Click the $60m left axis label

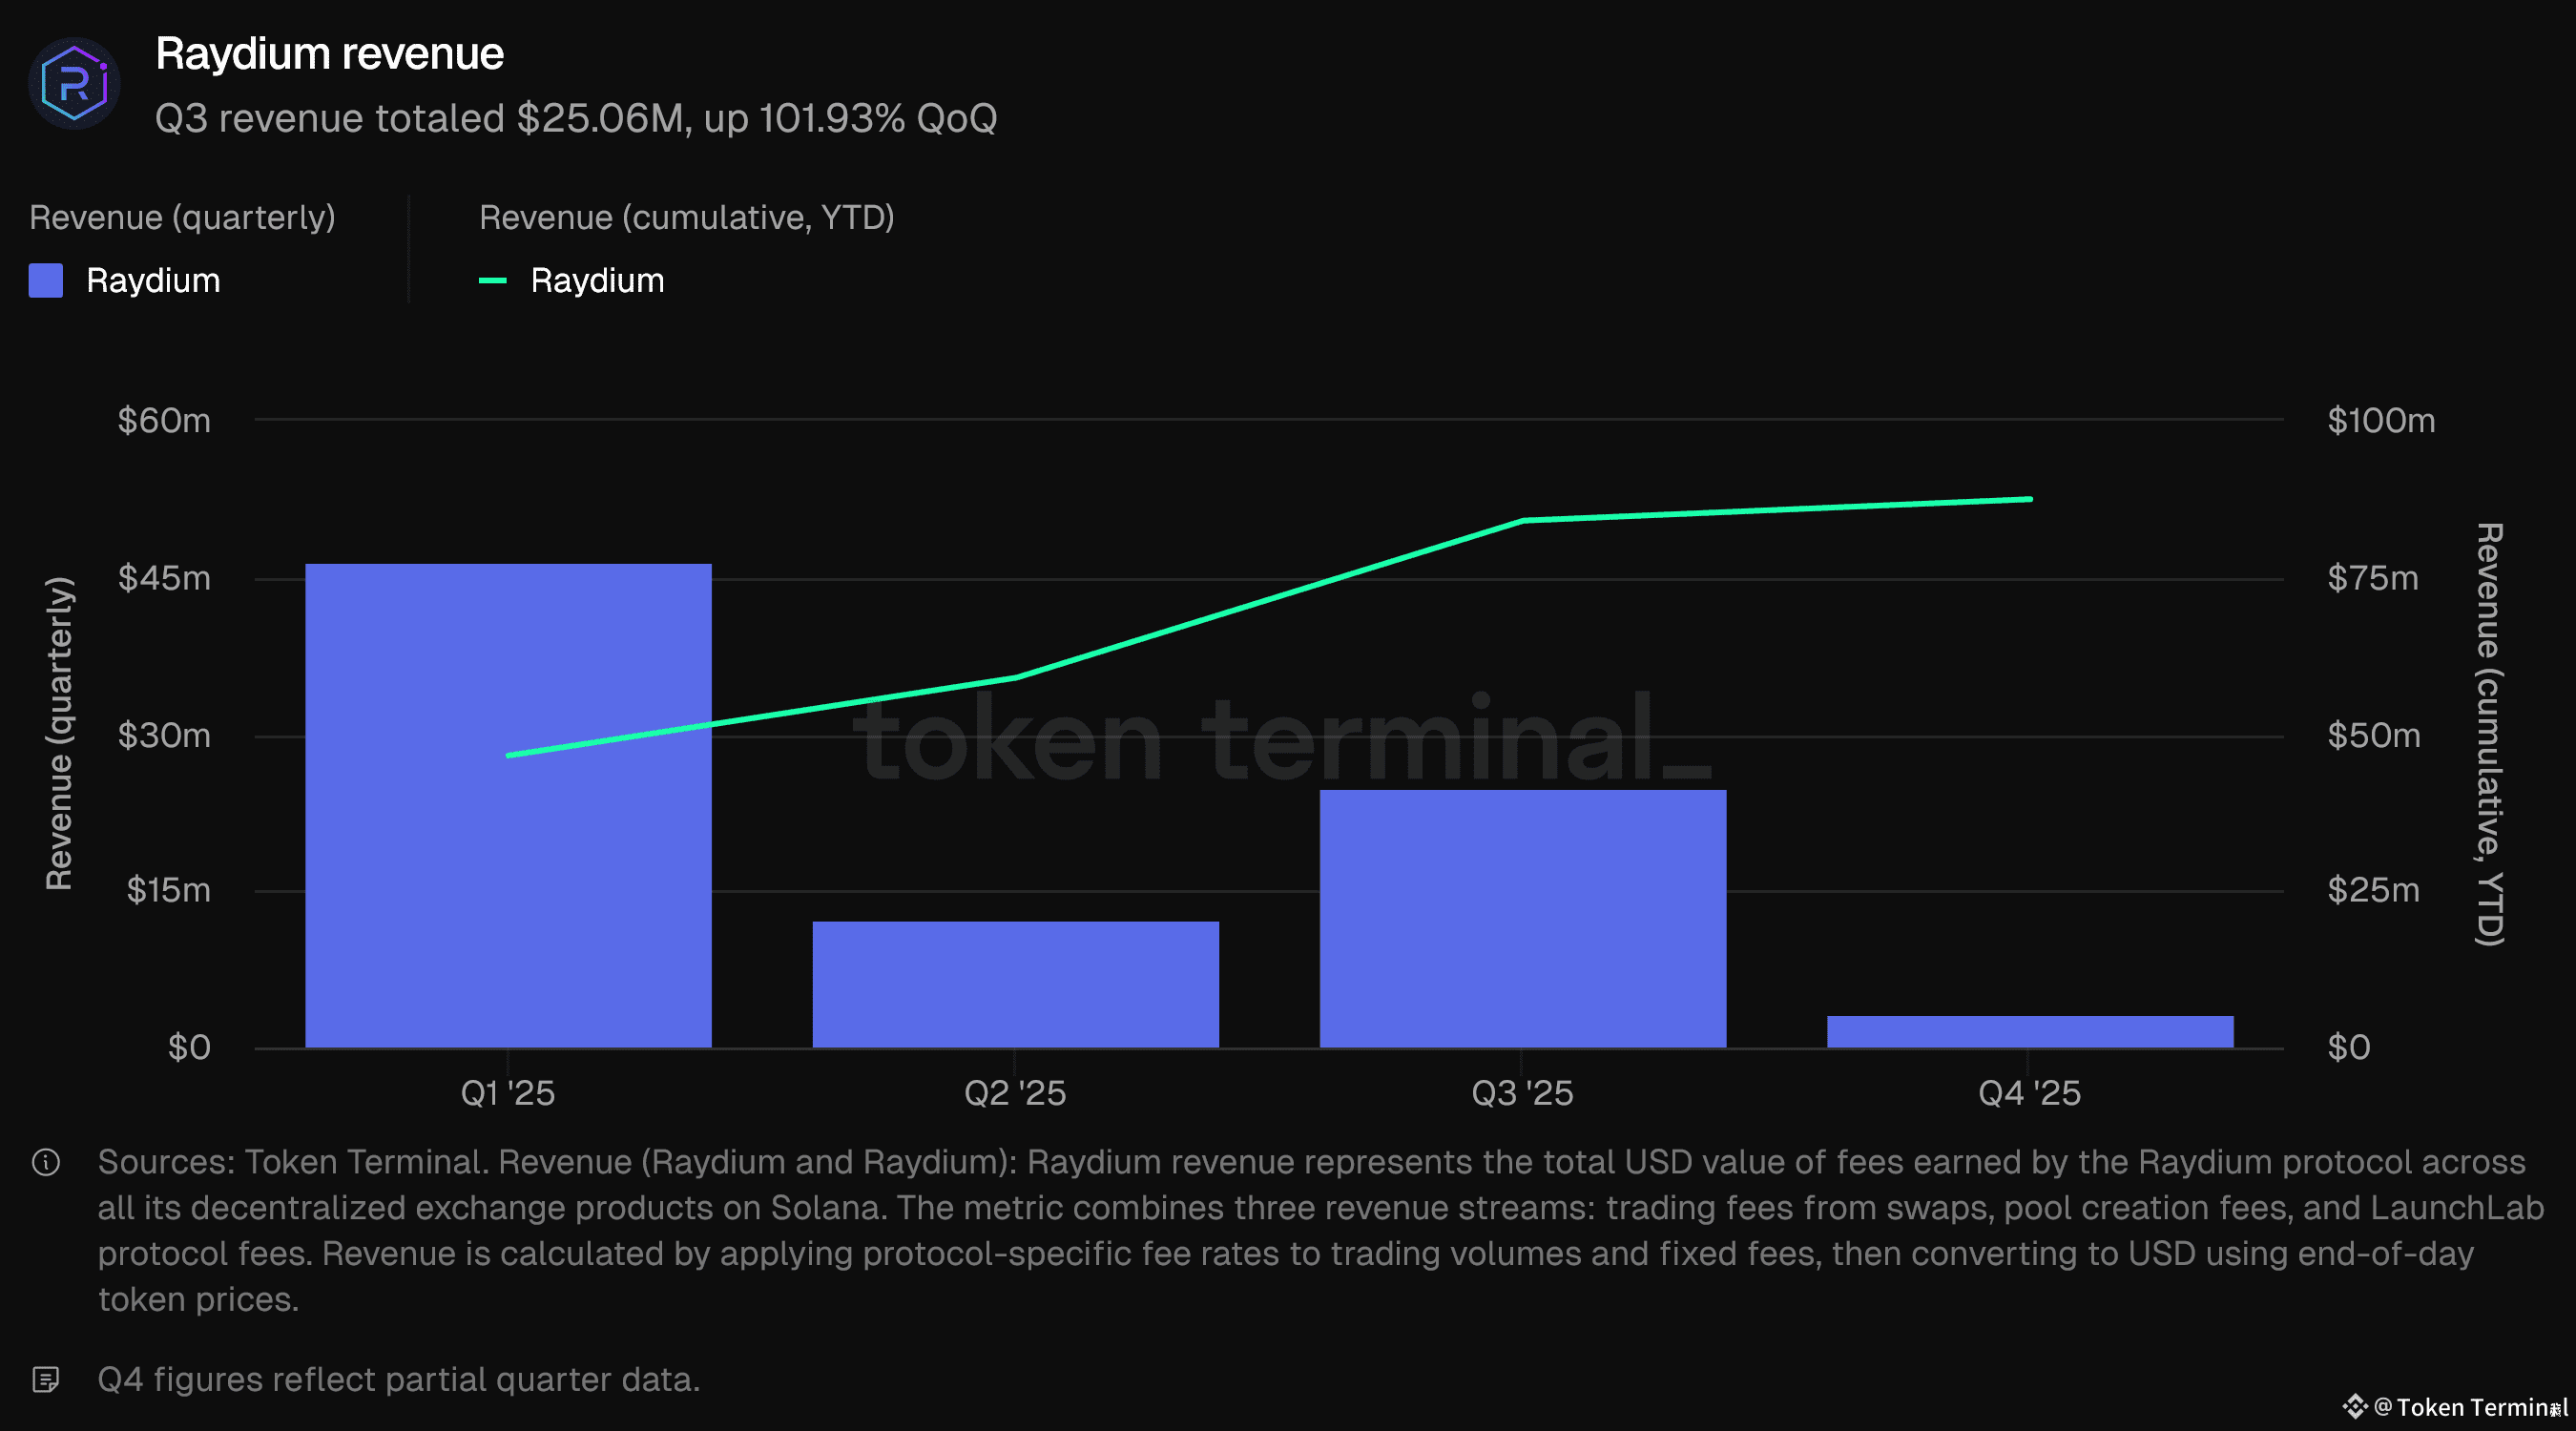click(x=164, y=421)
